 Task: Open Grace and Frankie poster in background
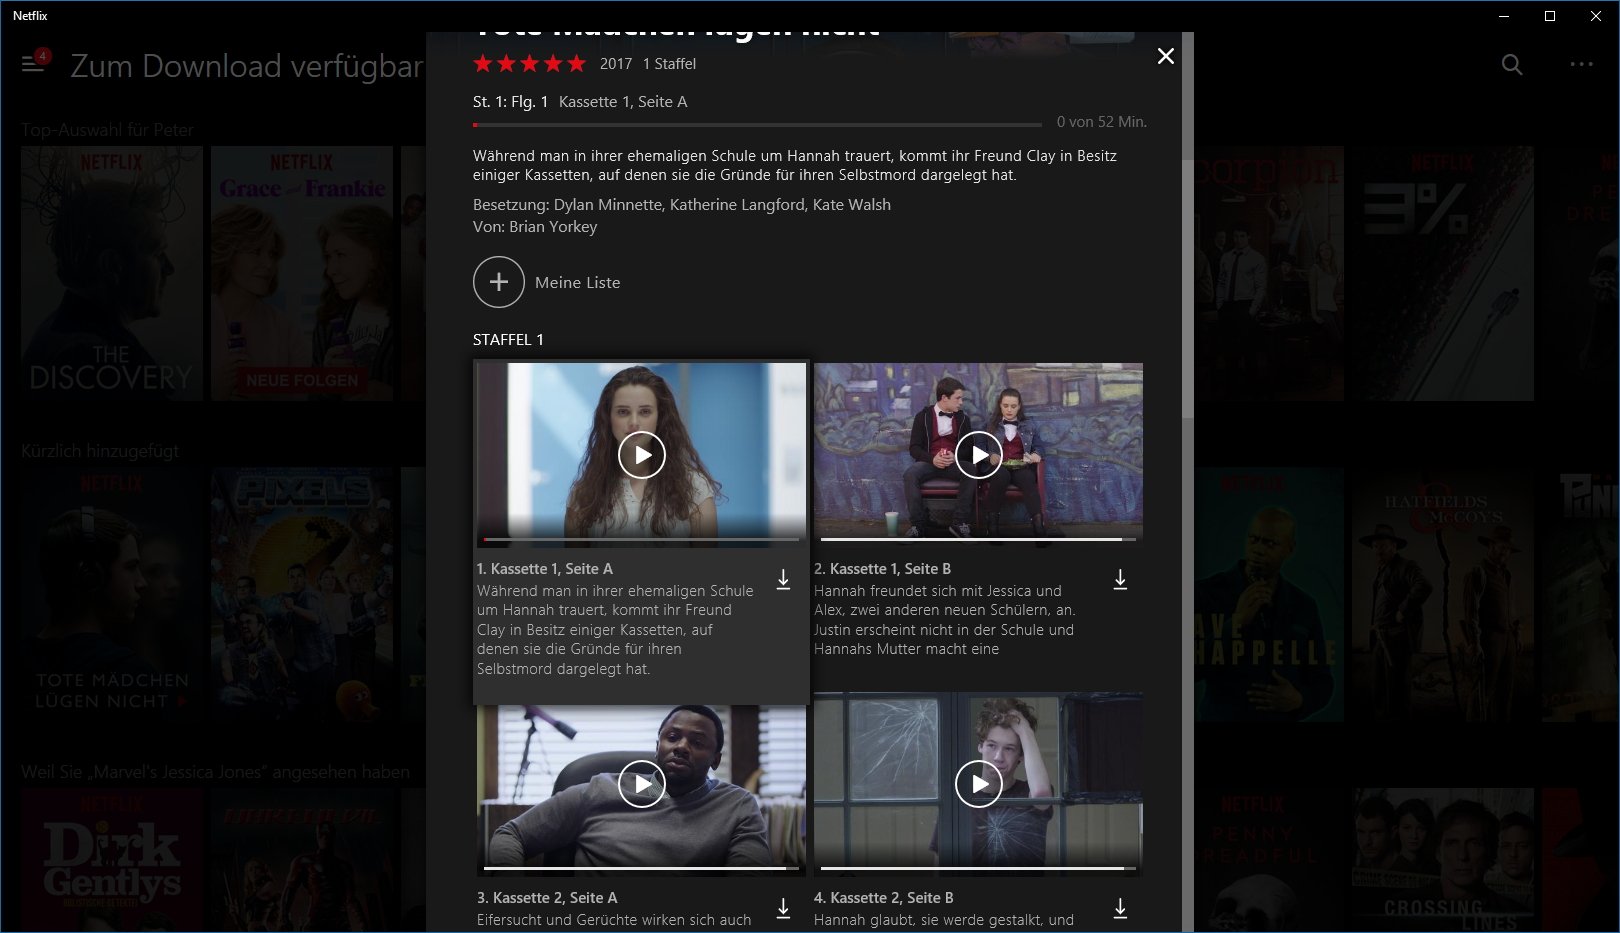pyautogui.click(x=302, y=273)
